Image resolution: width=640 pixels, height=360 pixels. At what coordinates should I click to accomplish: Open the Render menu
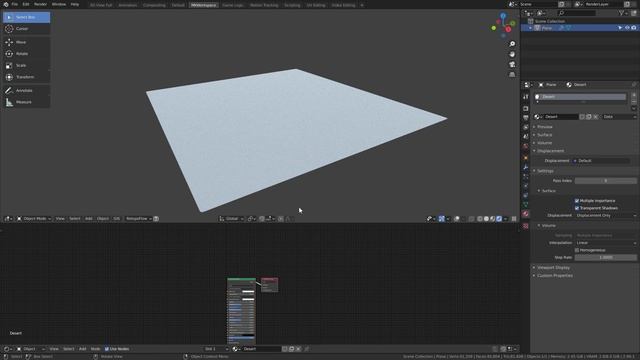click(40, 4)
